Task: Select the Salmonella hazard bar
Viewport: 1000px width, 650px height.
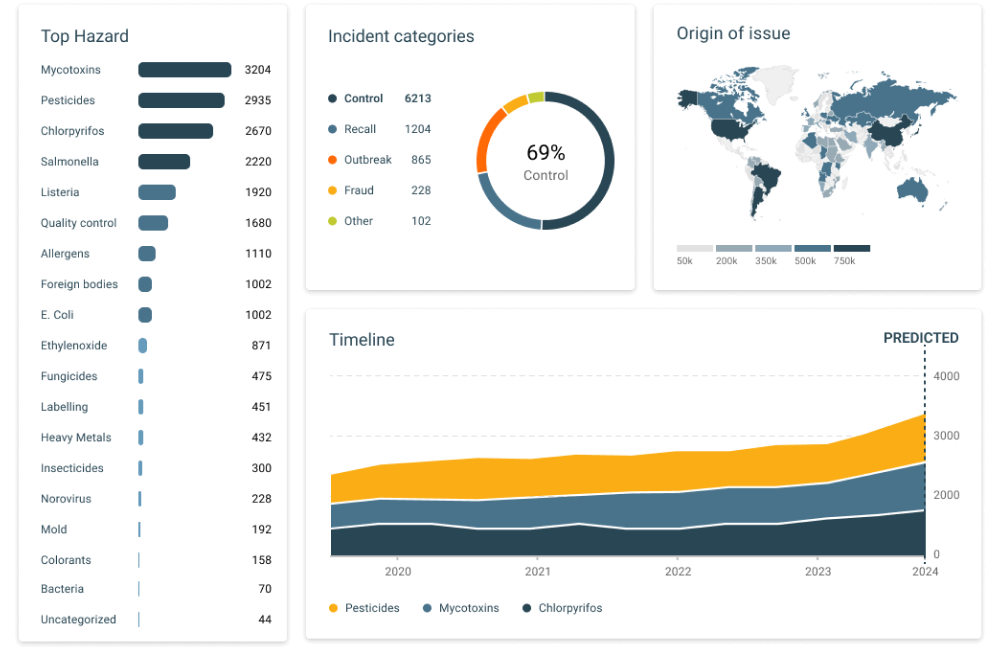Action: coord(164,162)
